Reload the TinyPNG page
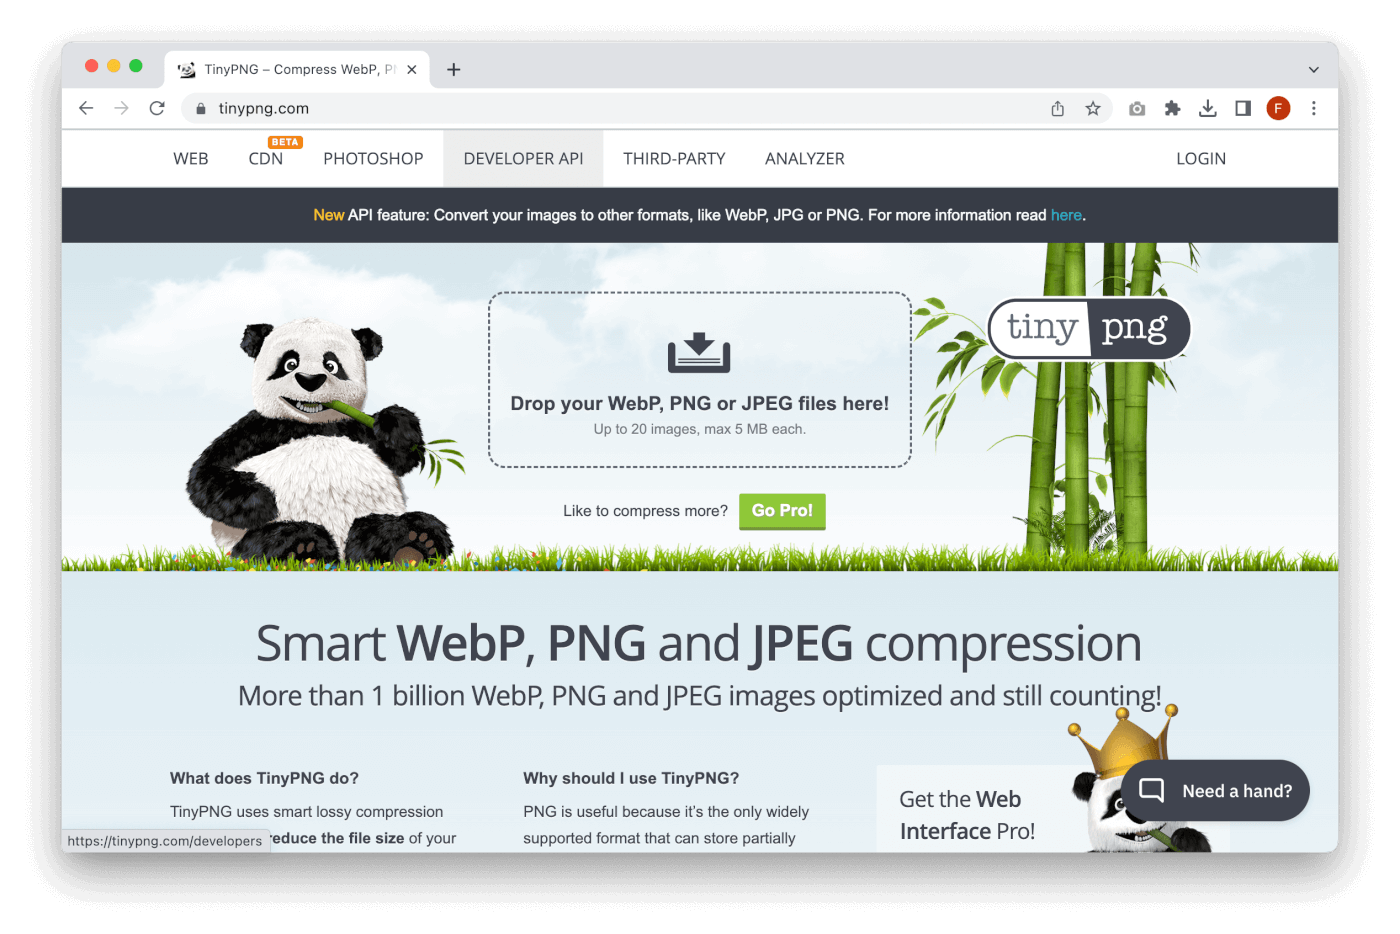This screenshot has height=934, width=1400. point(157,108)
